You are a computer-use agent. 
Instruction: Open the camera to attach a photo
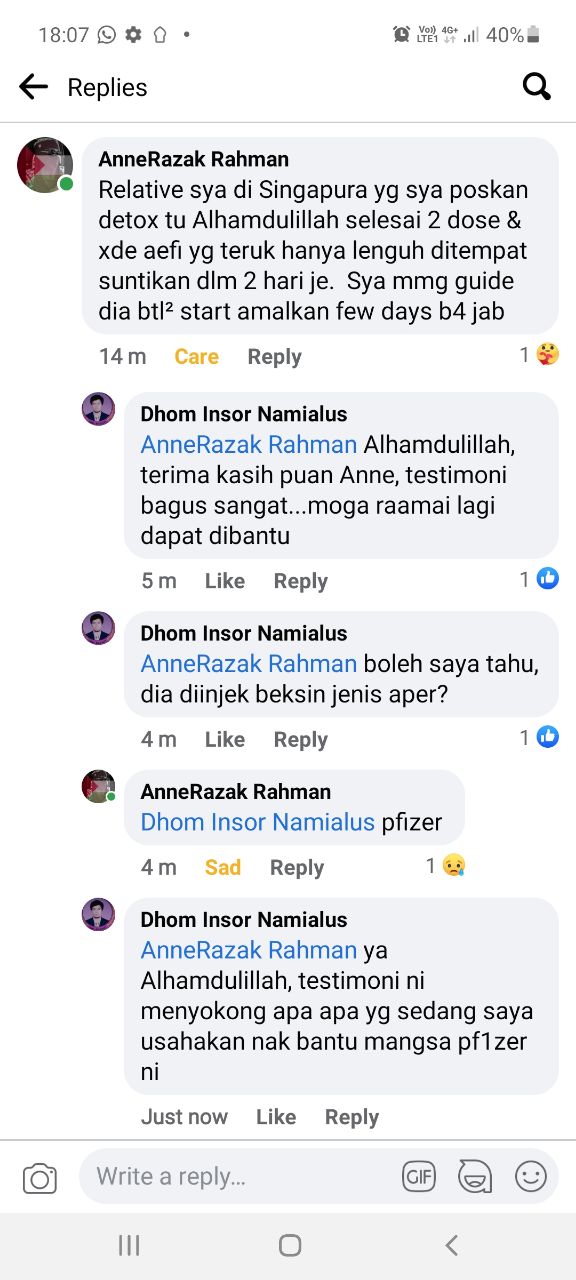[39, 1176]
